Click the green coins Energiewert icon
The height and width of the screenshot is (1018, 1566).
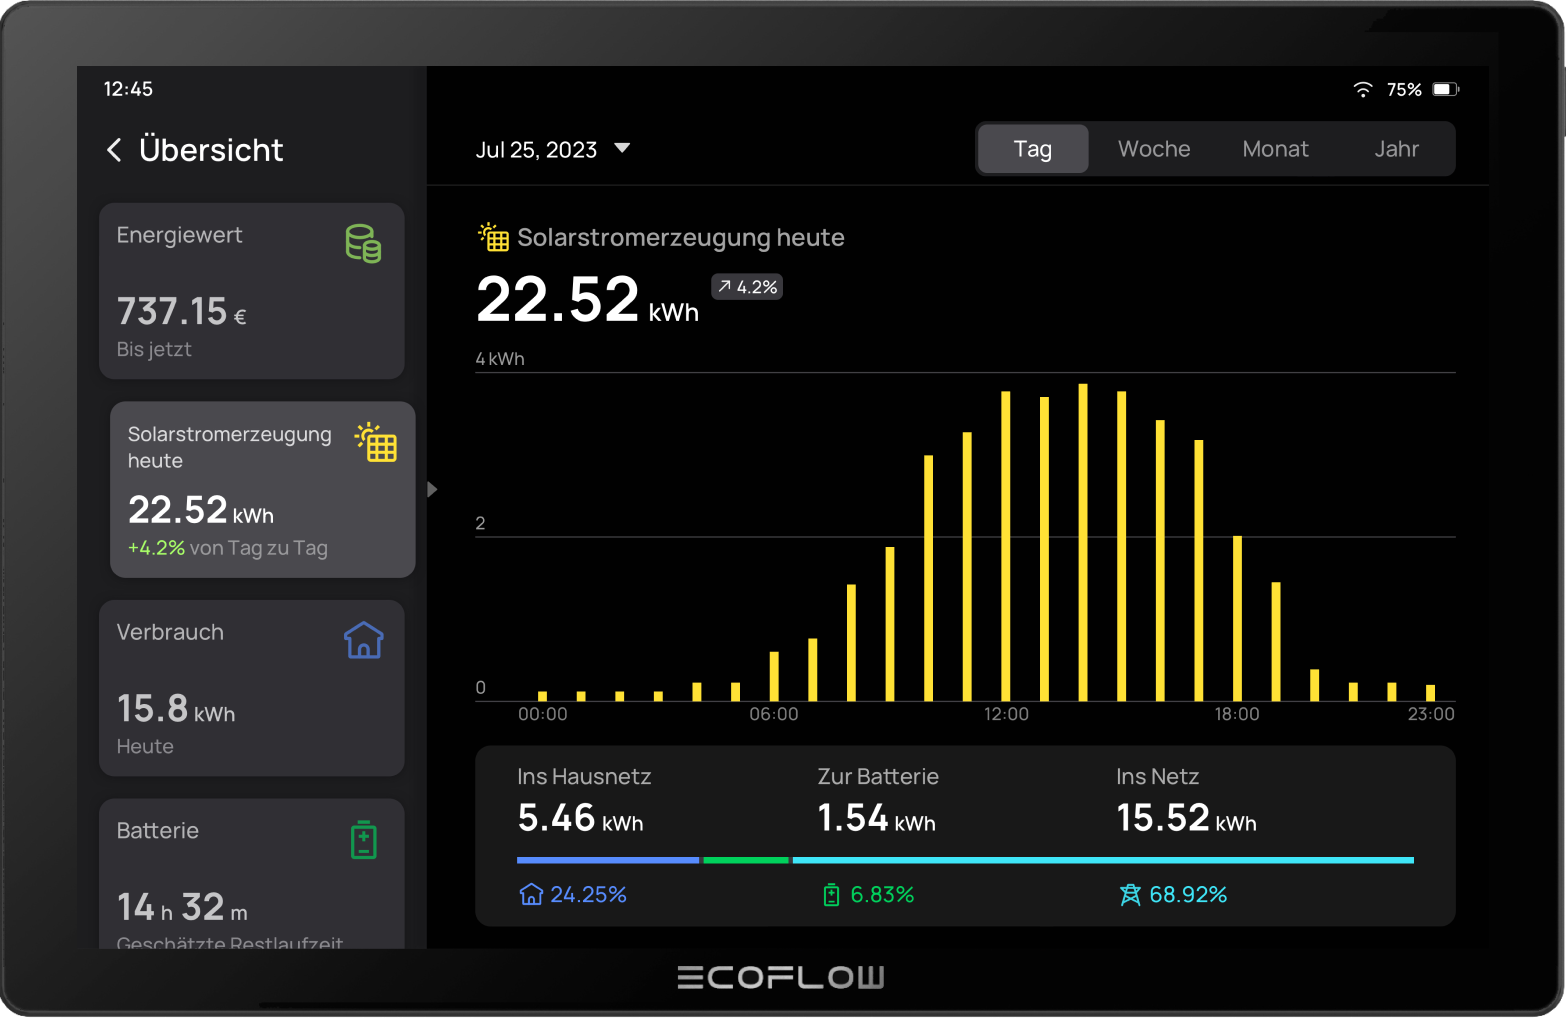click(x=363, y=244)
